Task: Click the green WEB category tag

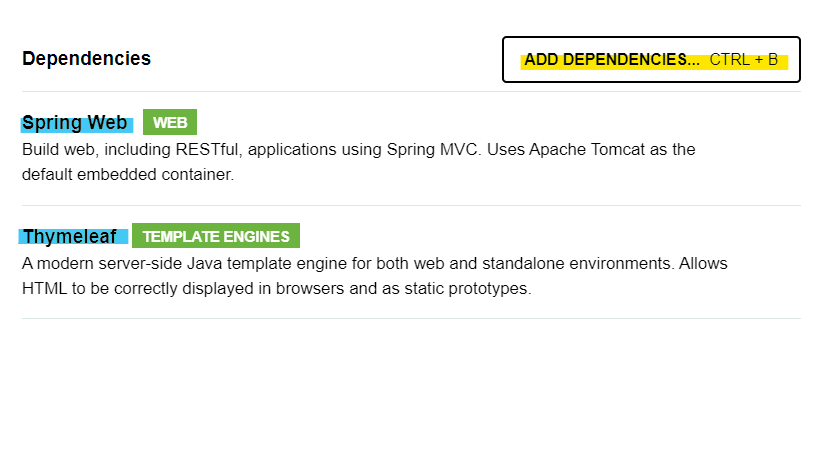Action: click(x=170, y=122)
